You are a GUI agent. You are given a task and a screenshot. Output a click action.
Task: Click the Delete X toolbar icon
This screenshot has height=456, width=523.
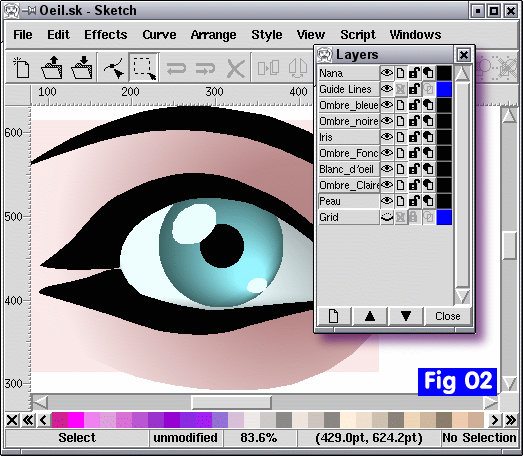235,69
